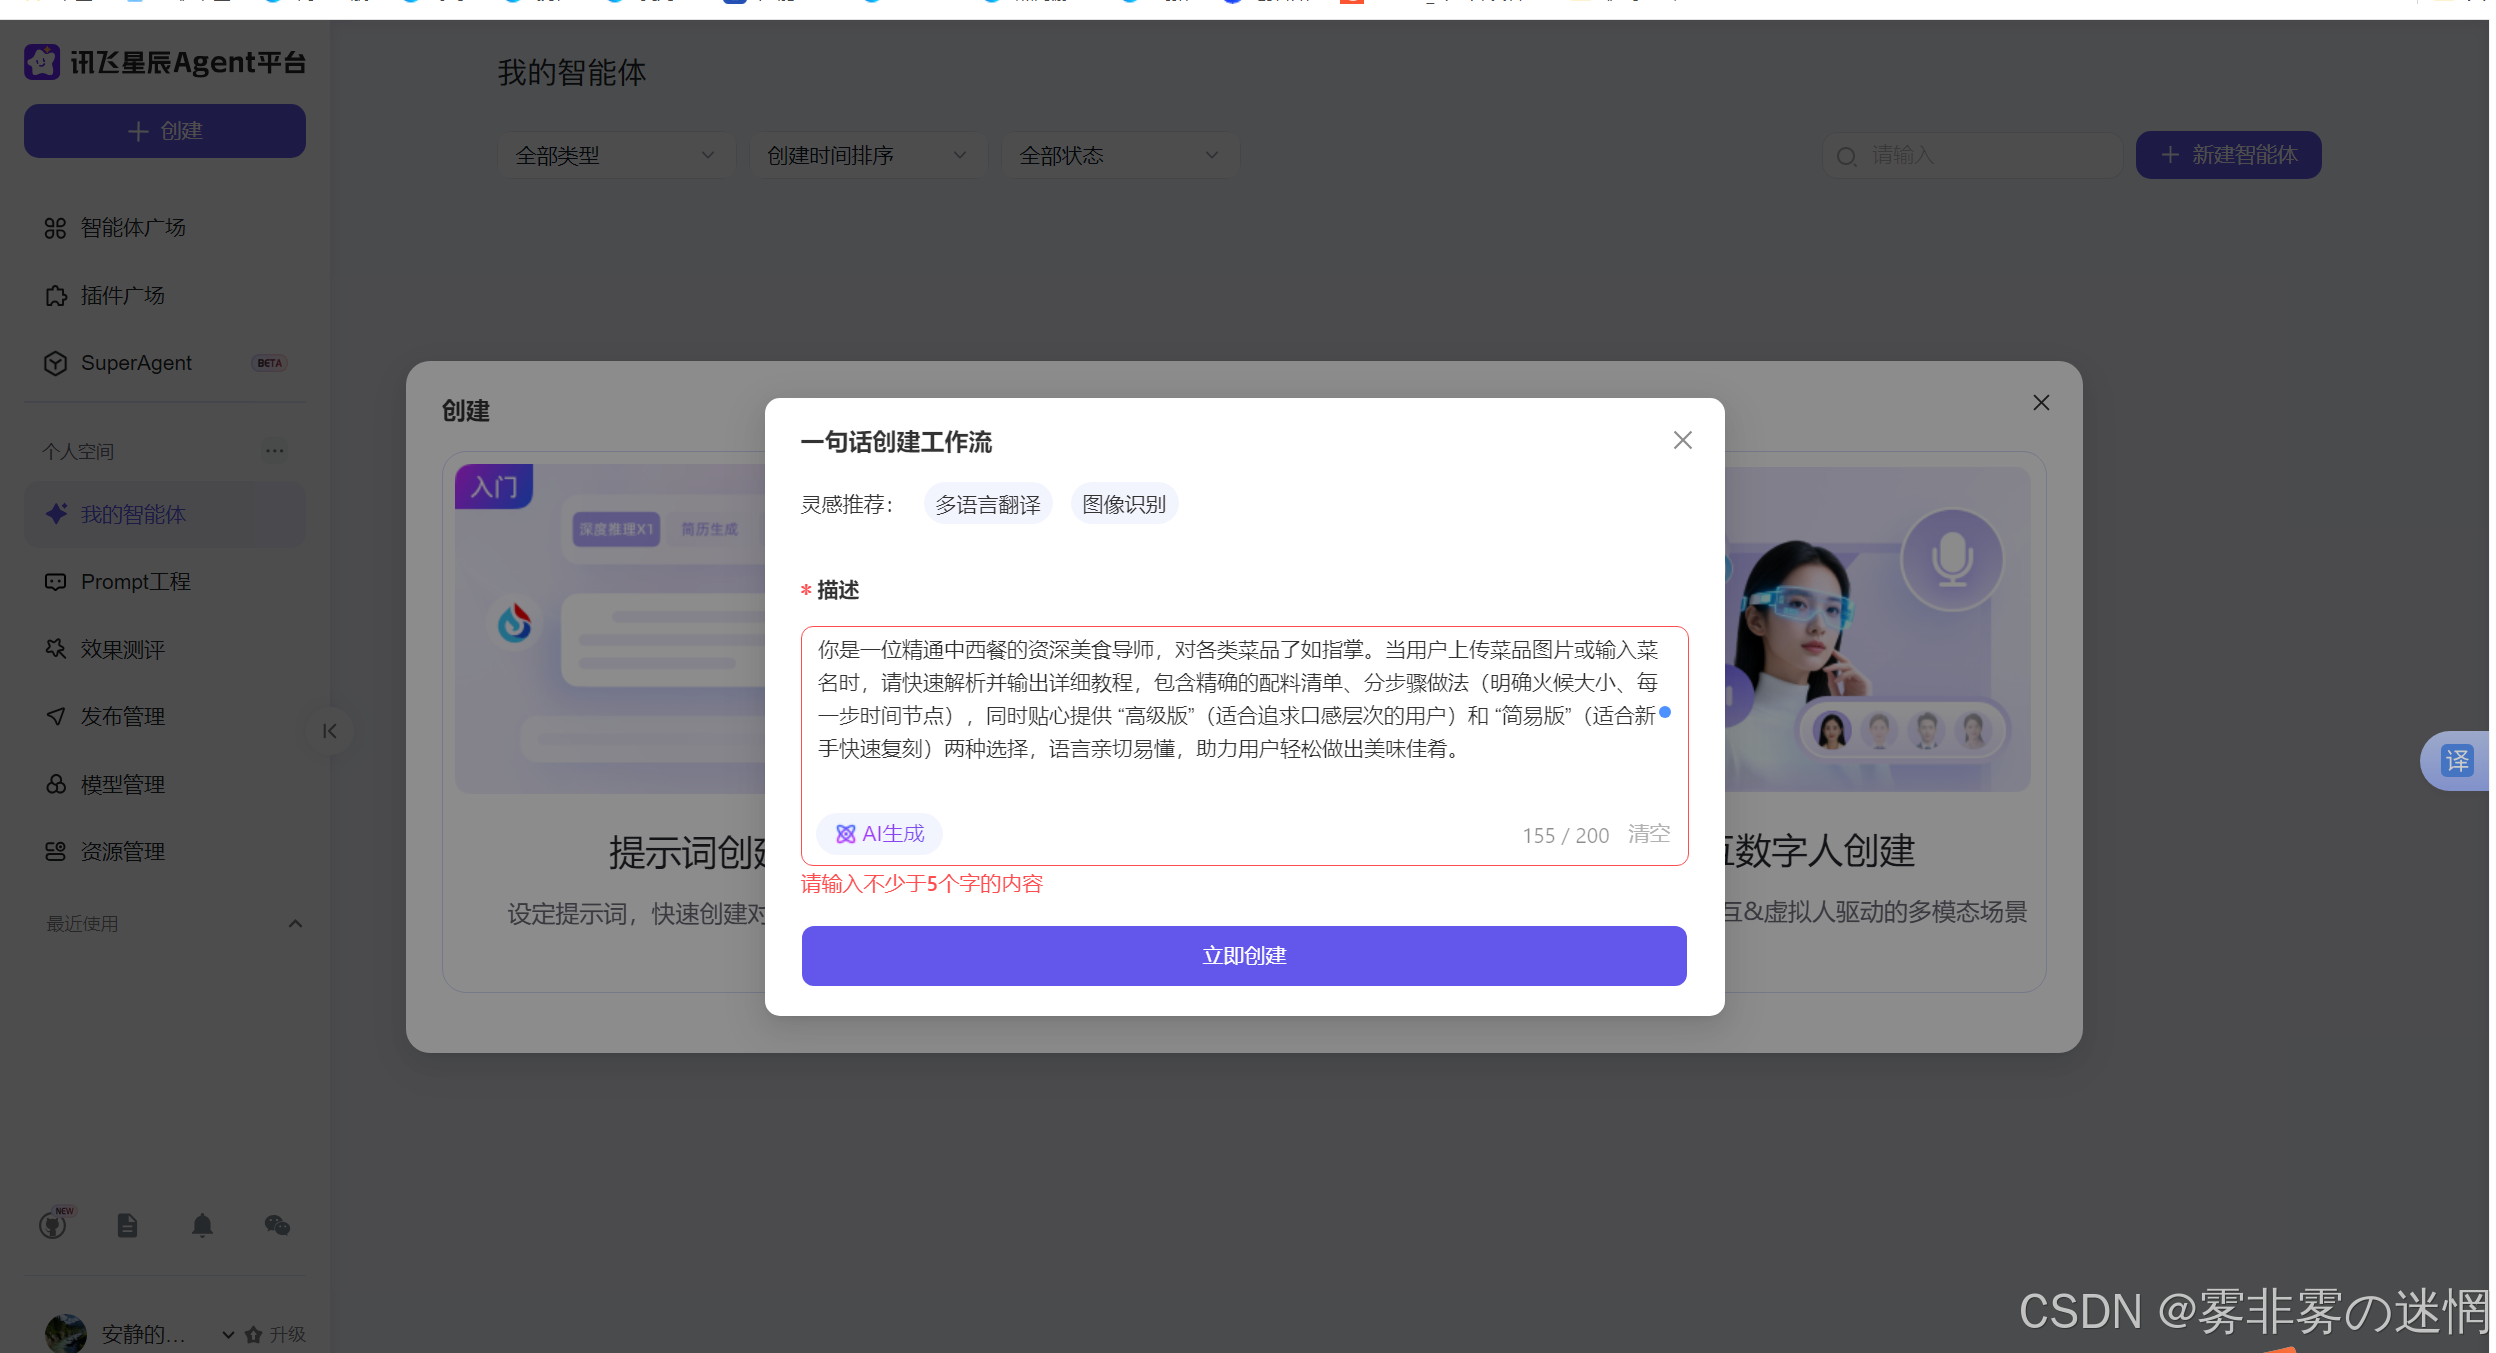Select the 多语言翻译 inspiration tag
The width and height of the screenshot is (2496, 1353).
point(987,505)
